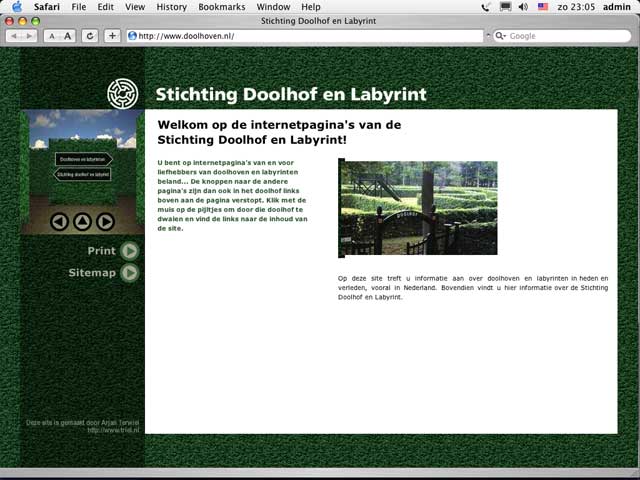Click the add bookmark plus button
The image size is (640, 480).
[x=112, y=36]
